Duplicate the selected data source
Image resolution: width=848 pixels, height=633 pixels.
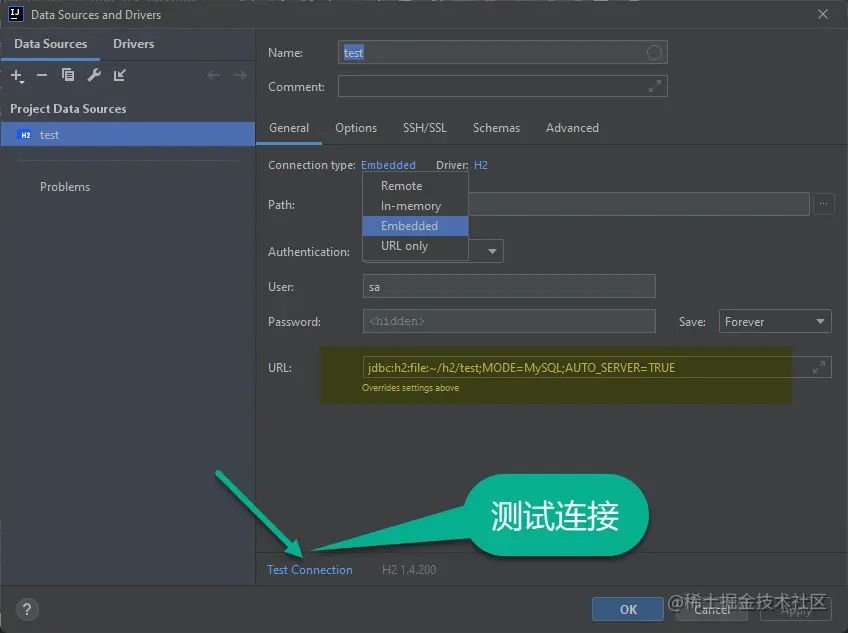68,75
